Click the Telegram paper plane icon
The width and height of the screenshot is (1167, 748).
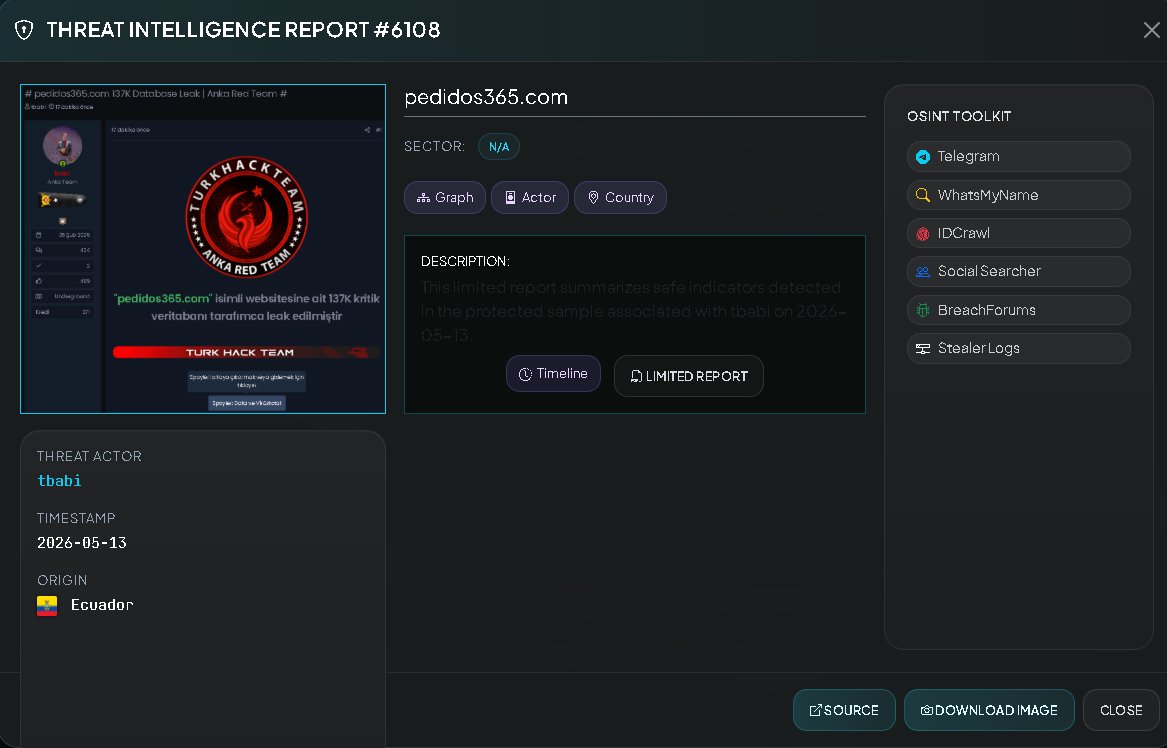923,157
